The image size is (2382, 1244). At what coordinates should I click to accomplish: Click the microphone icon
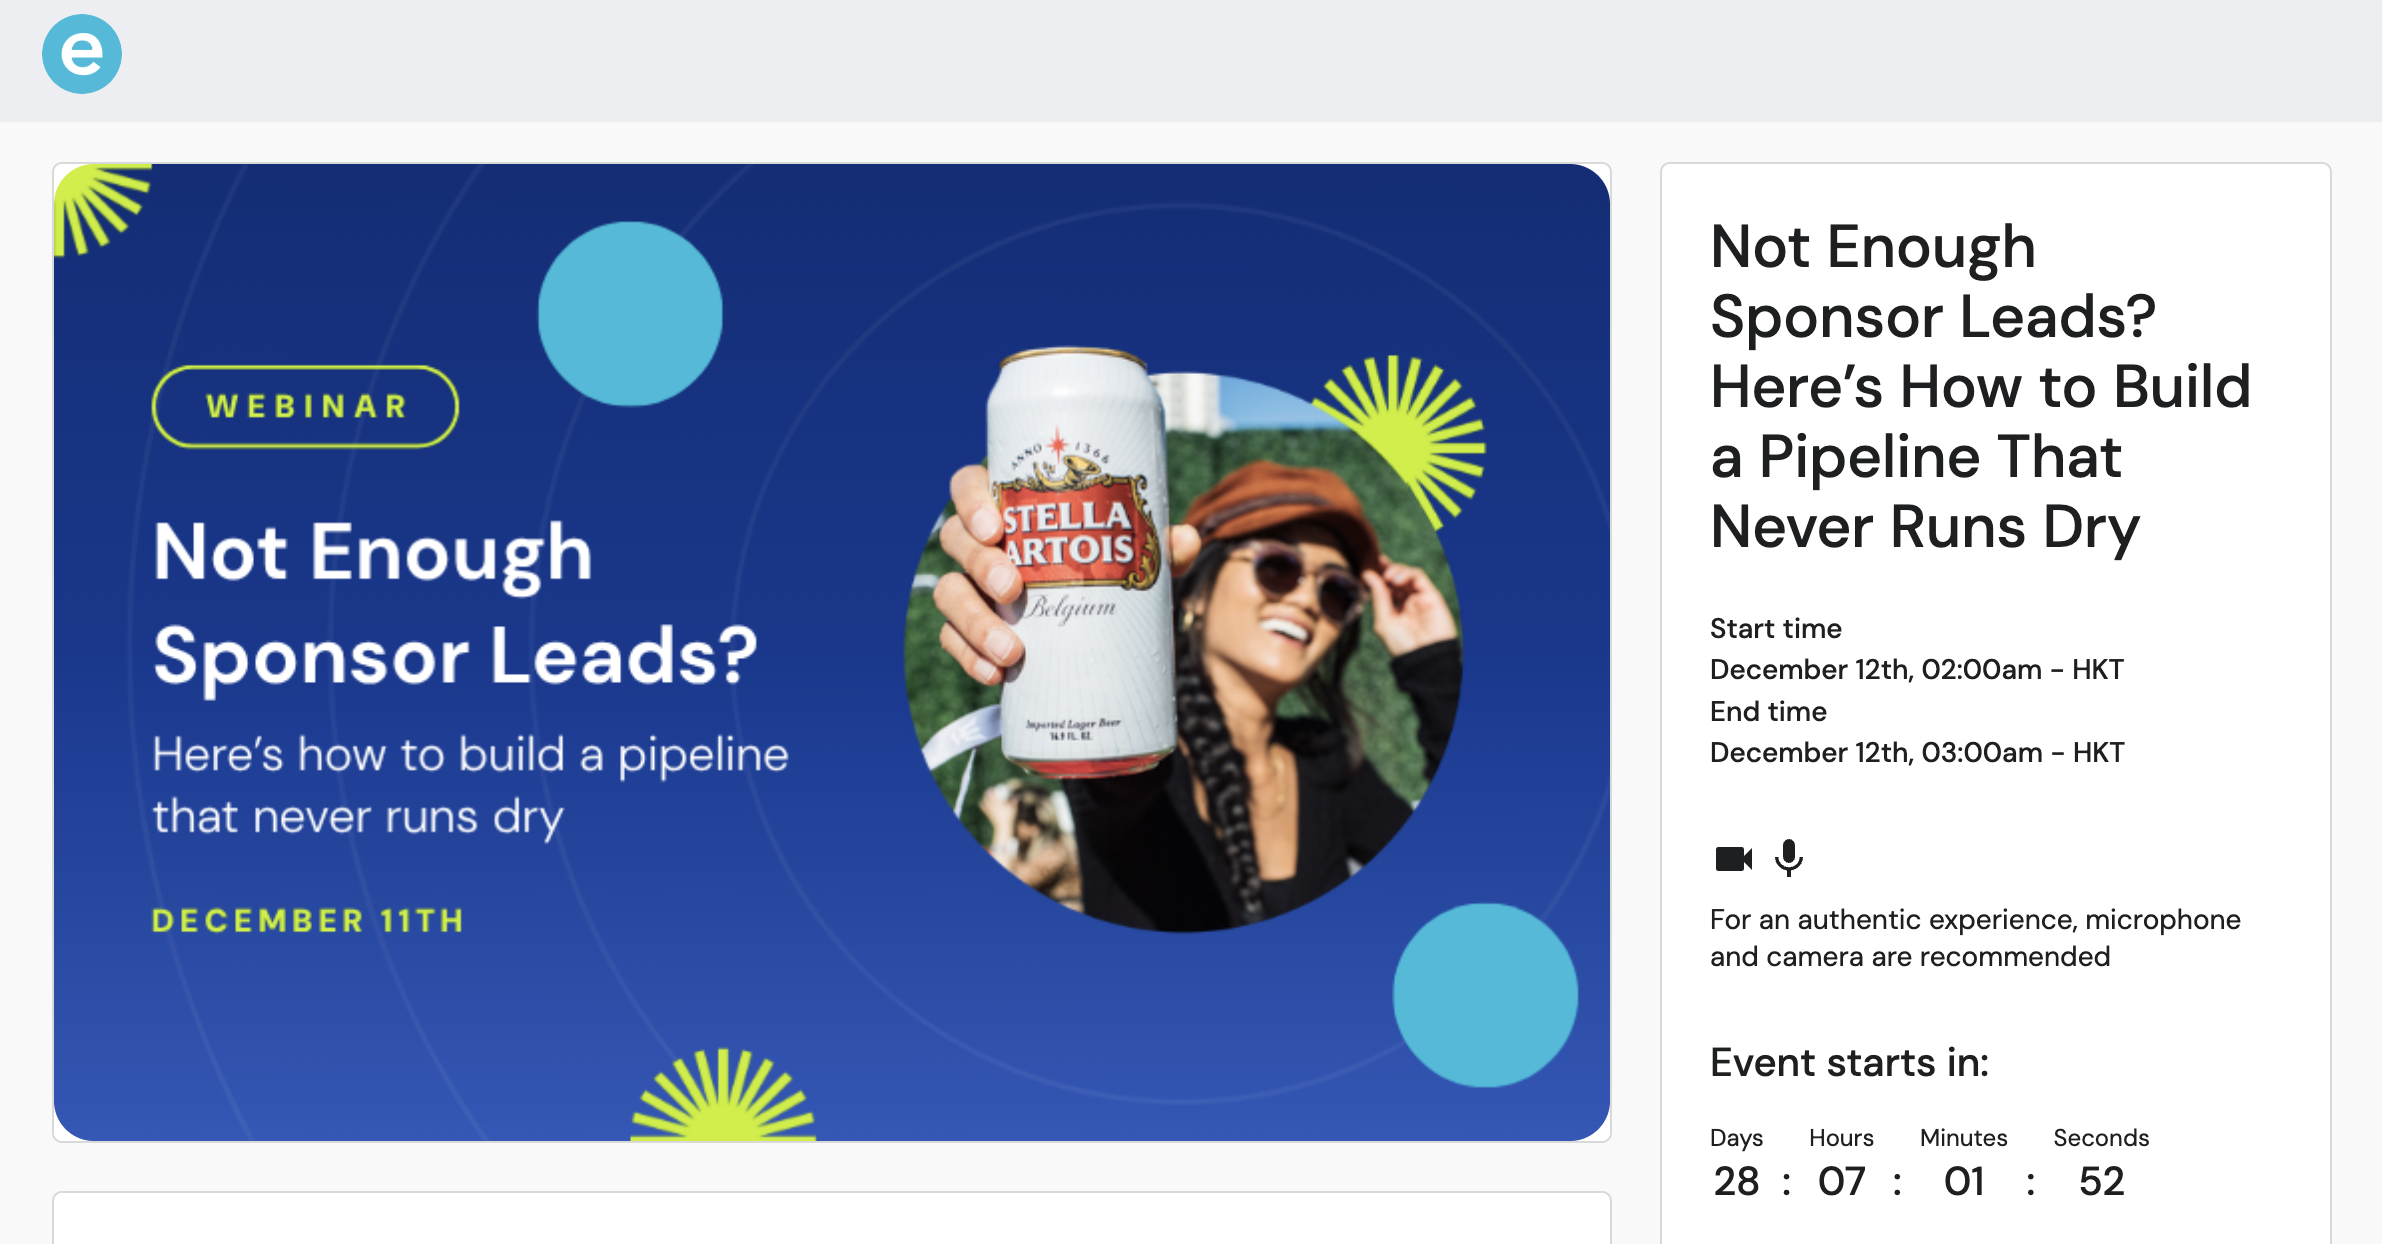[x=1789, y=858]
